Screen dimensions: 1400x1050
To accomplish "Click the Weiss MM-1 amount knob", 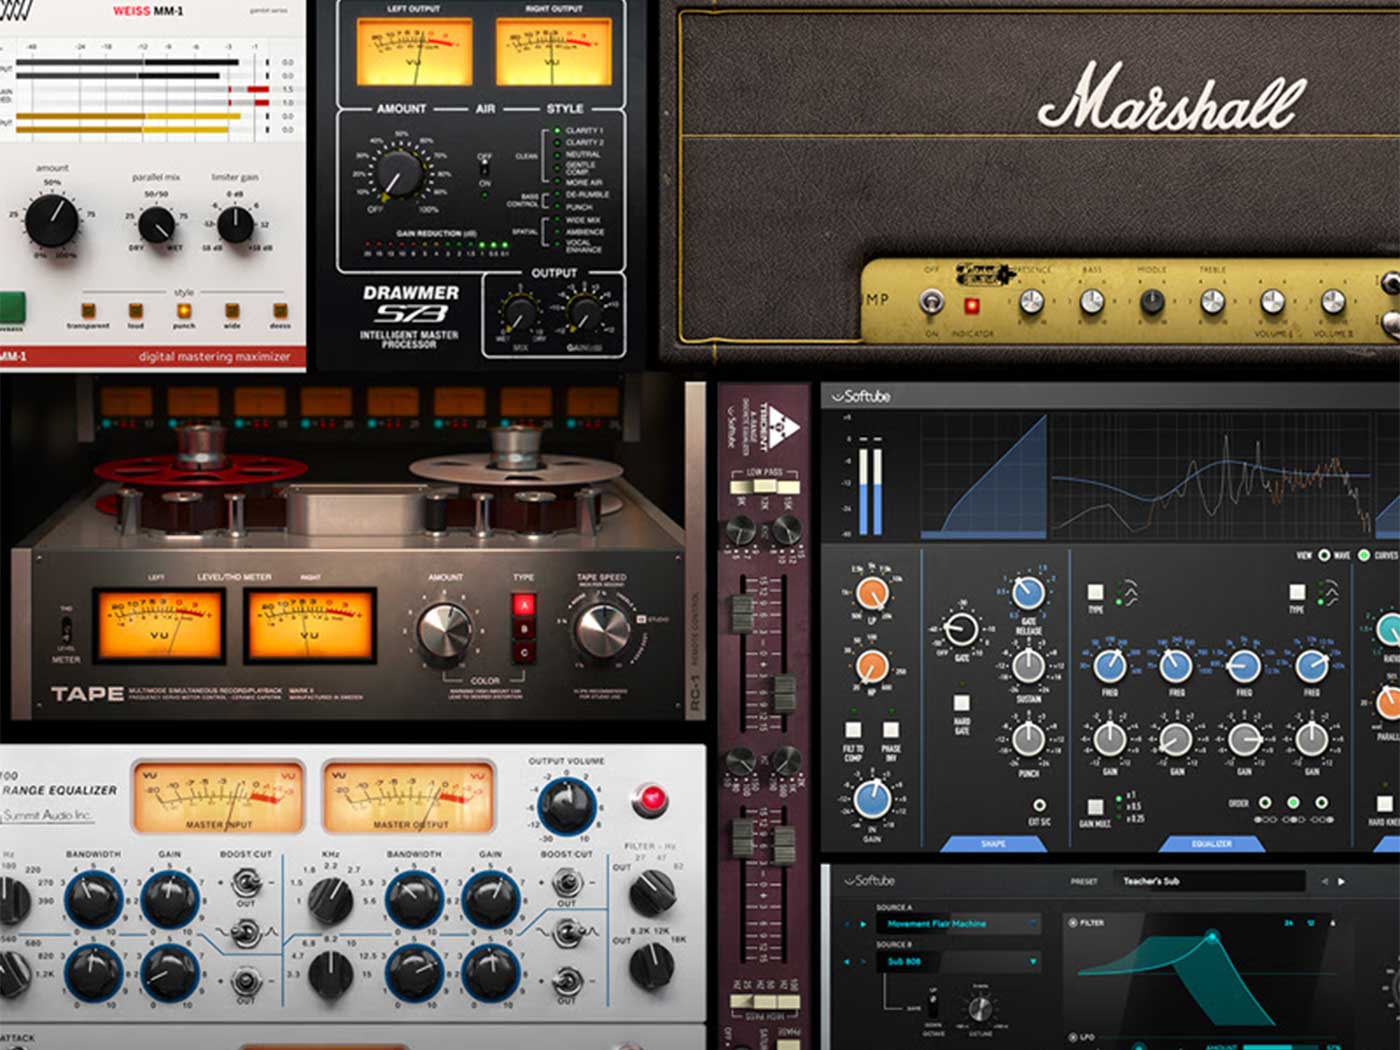I will [51, 221].
